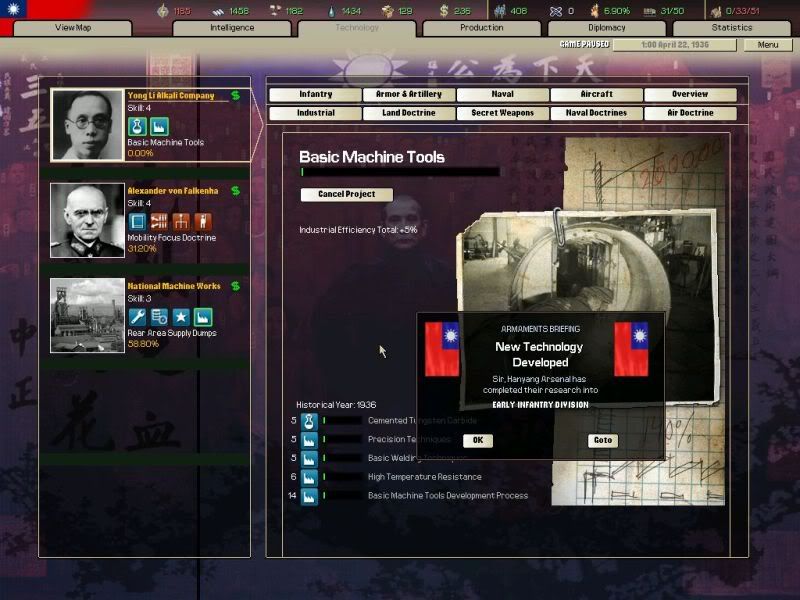Open the Production tab
Screen dimensions: 800x600
pyautogui.click(x=481, y=28)
